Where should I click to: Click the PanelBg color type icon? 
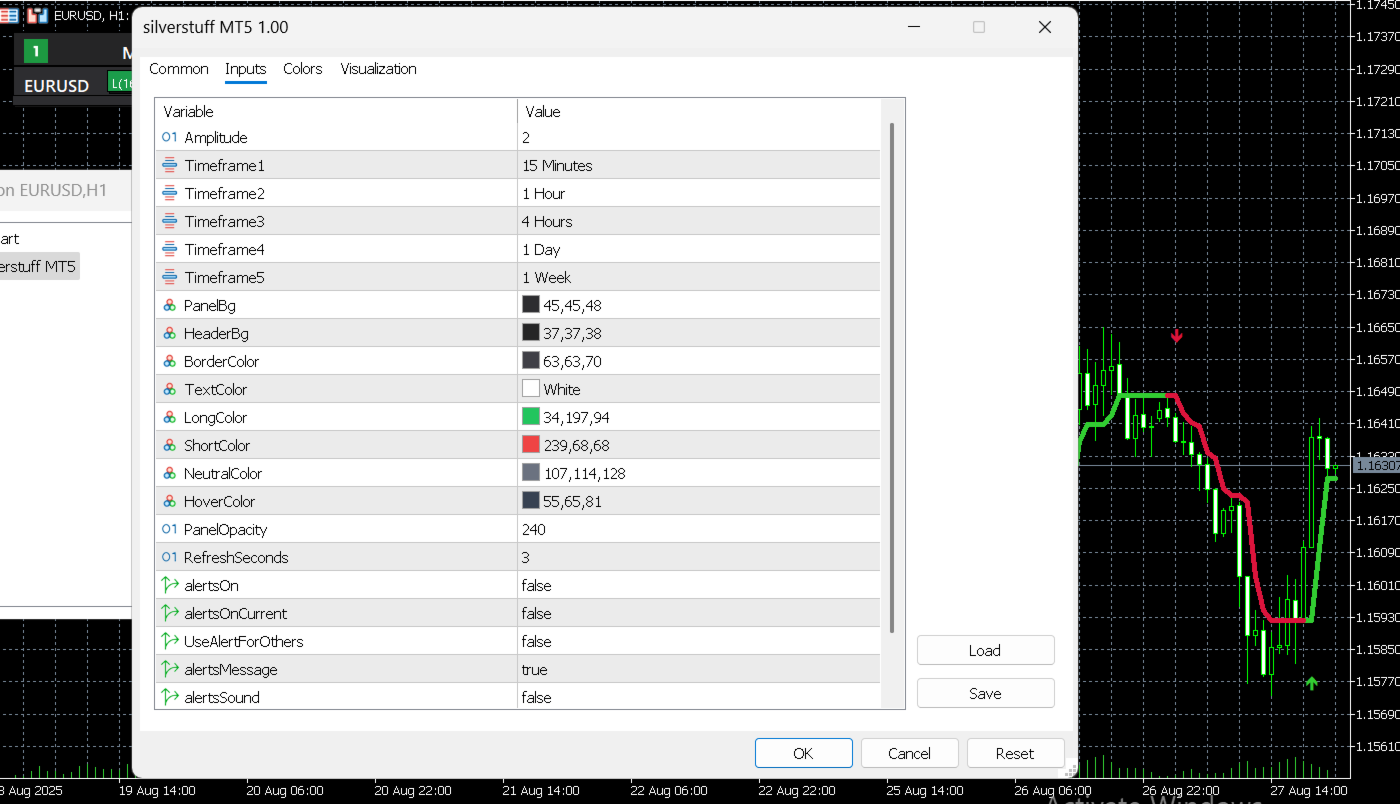tap(169, 305)
